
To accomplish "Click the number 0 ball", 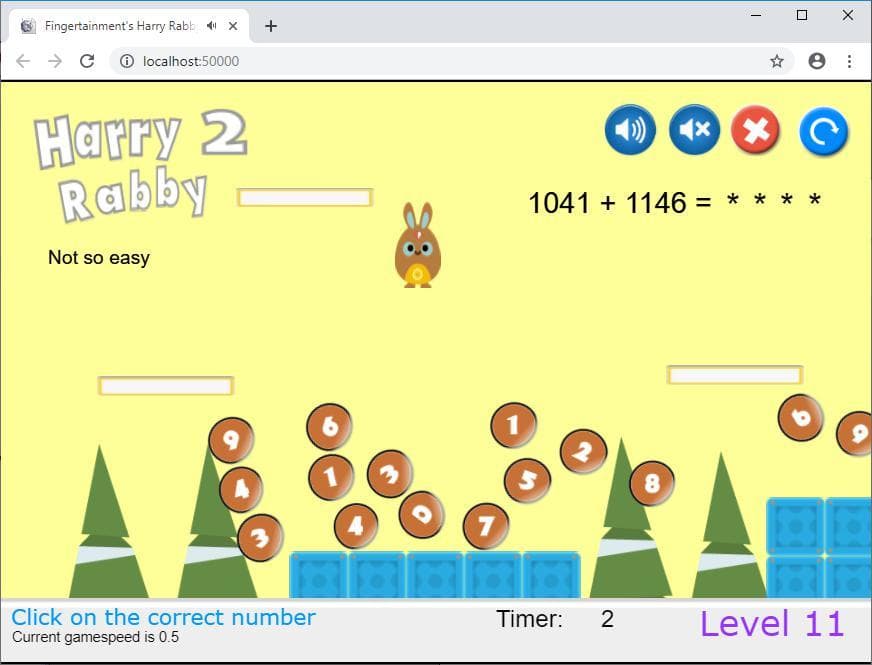I will tap(422, 514).
